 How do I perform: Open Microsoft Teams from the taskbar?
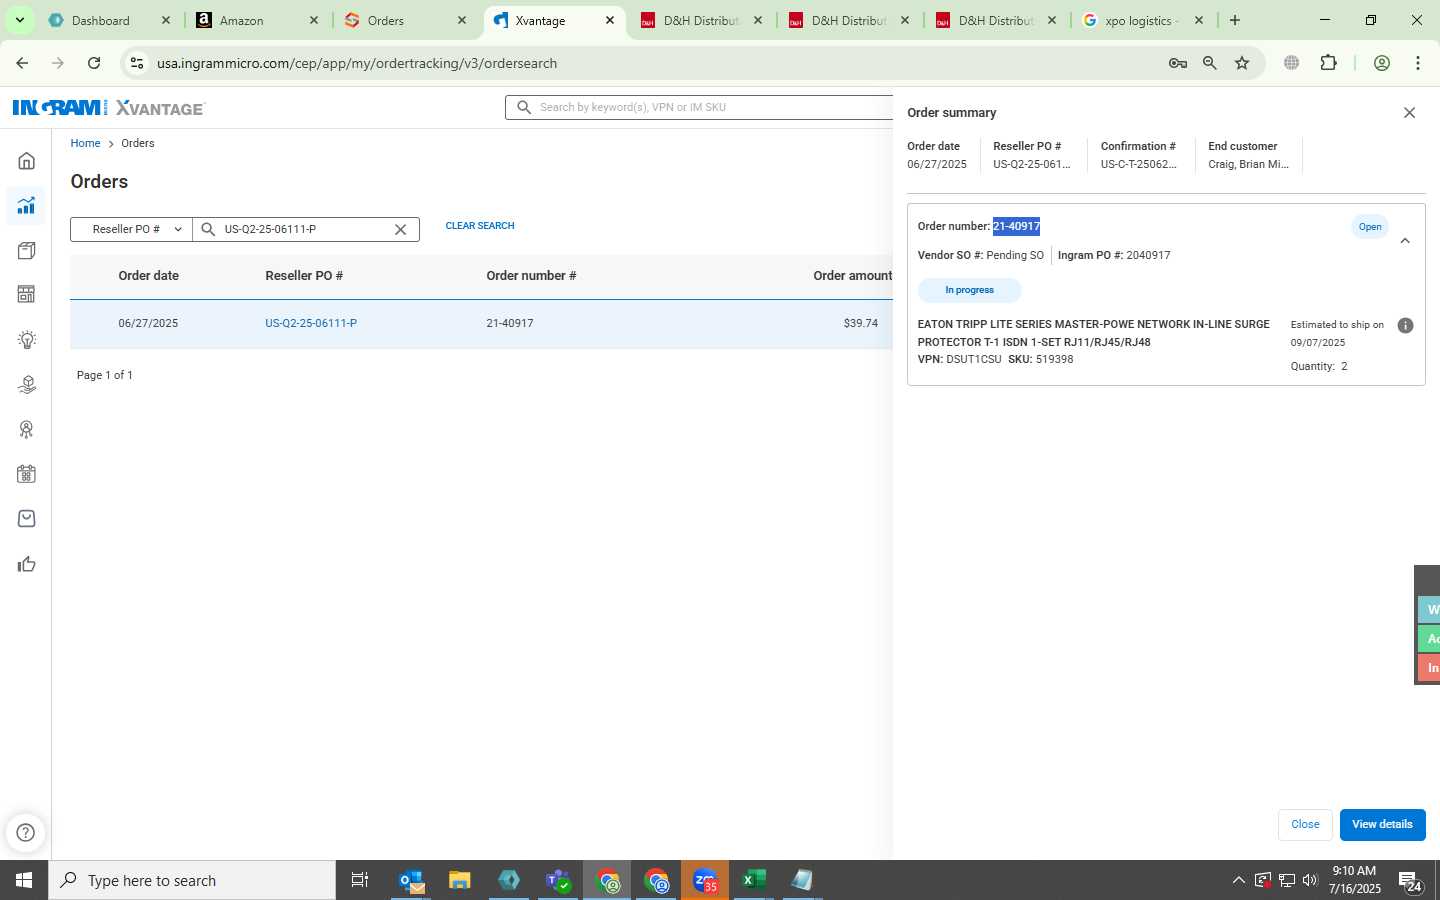pyautogui.click(x=558, y=881)
